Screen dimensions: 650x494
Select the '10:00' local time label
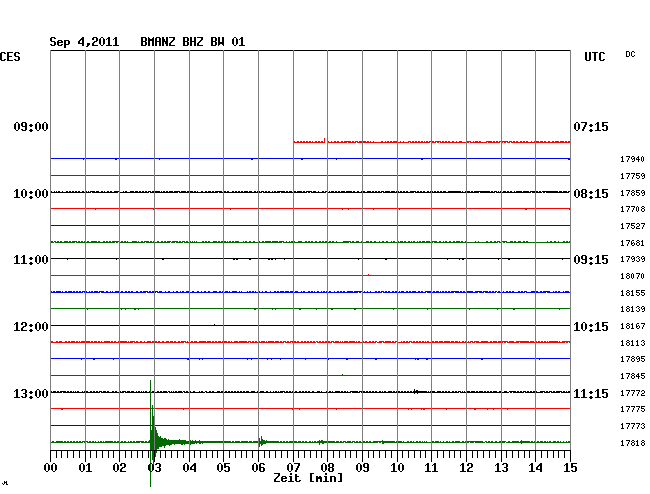click(x=31, y=194)
